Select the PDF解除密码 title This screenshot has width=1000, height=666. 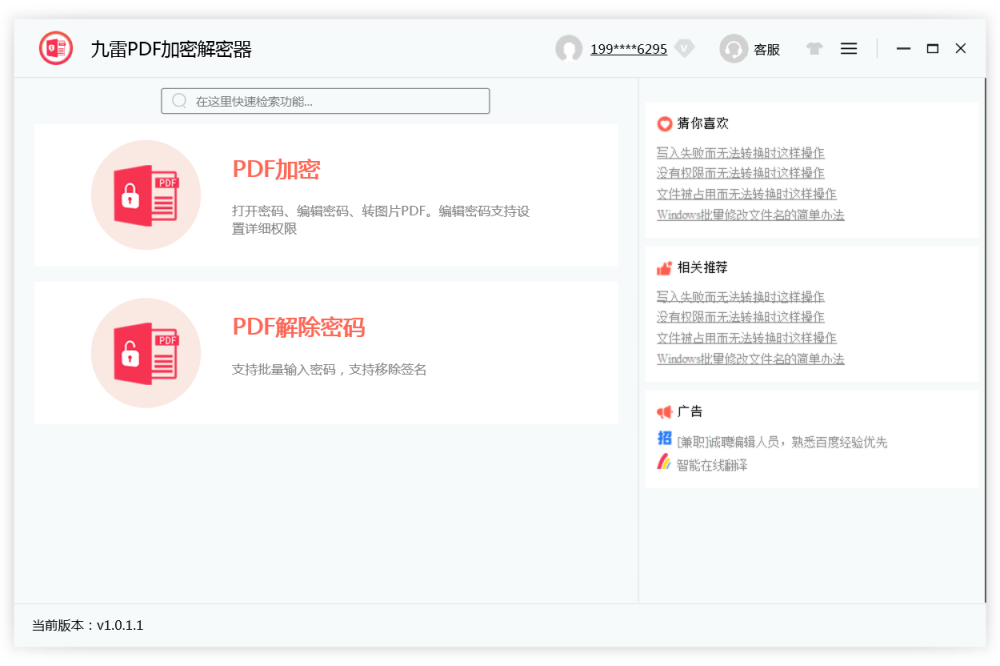pos(298,327)
